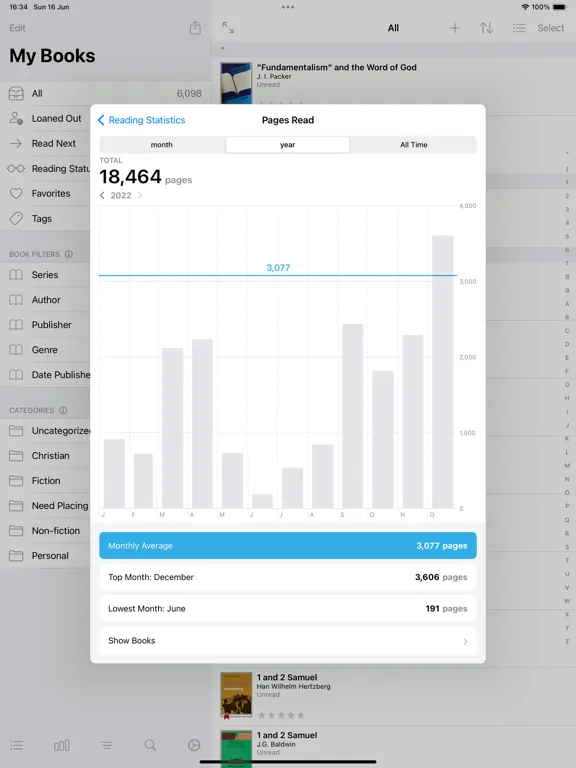The height and width of the screenshot is (768, 576).
Task: Tap Select in top right
Action: click(551, 28)
